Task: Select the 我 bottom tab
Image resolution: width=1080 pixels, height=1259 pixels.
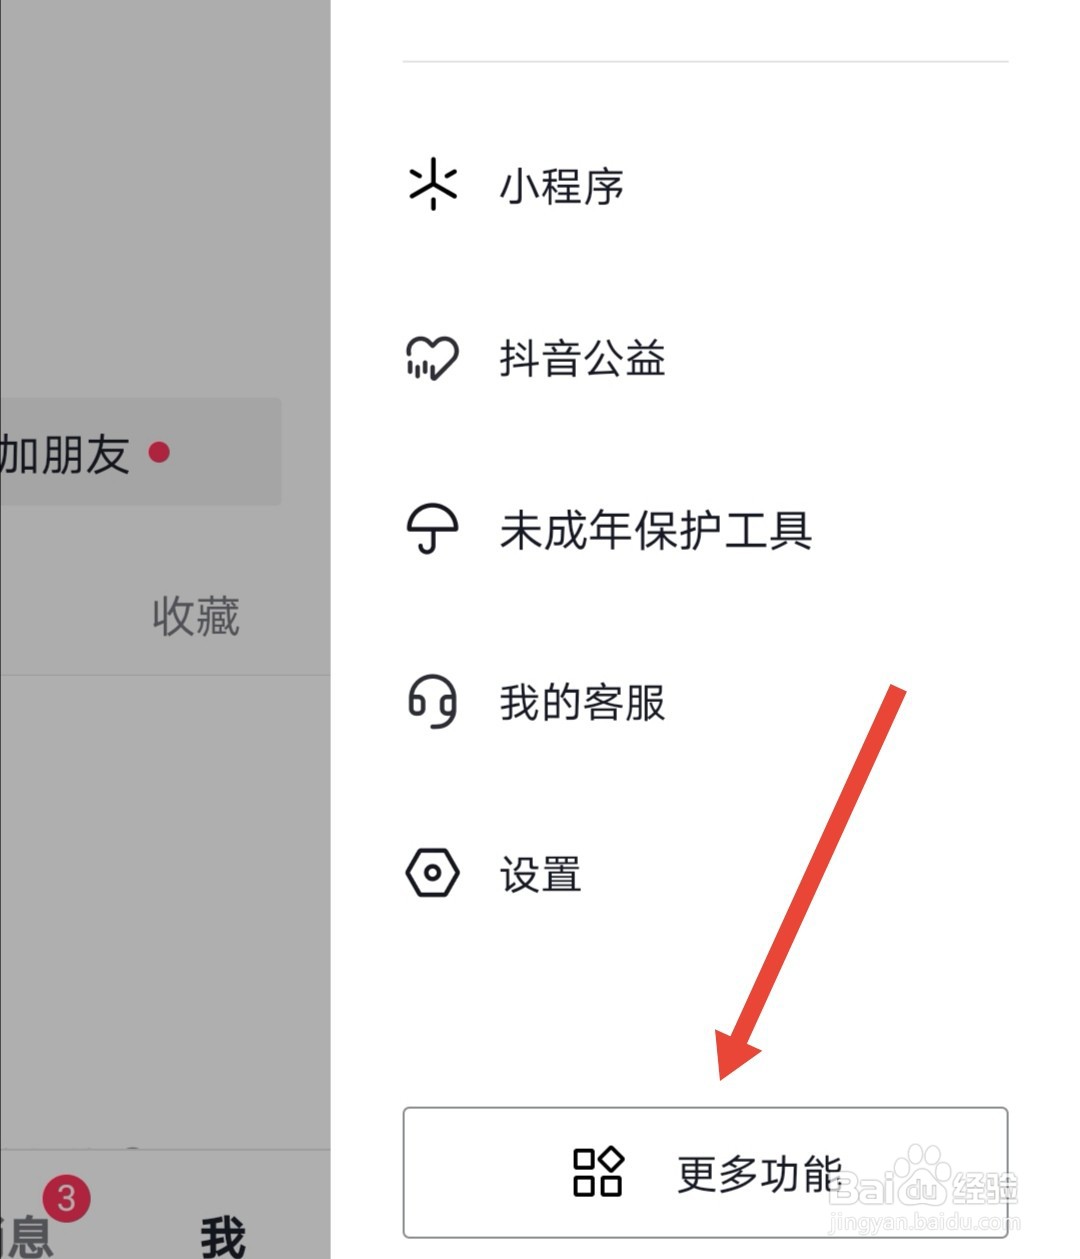Action: (222, 1236)
